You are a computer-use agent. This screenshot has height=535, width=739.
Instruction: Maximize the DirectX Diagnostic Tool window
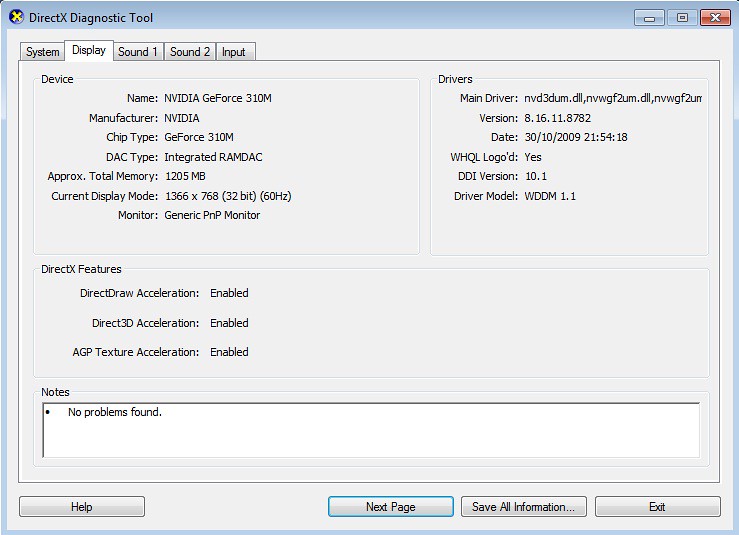tap(682, 18)
